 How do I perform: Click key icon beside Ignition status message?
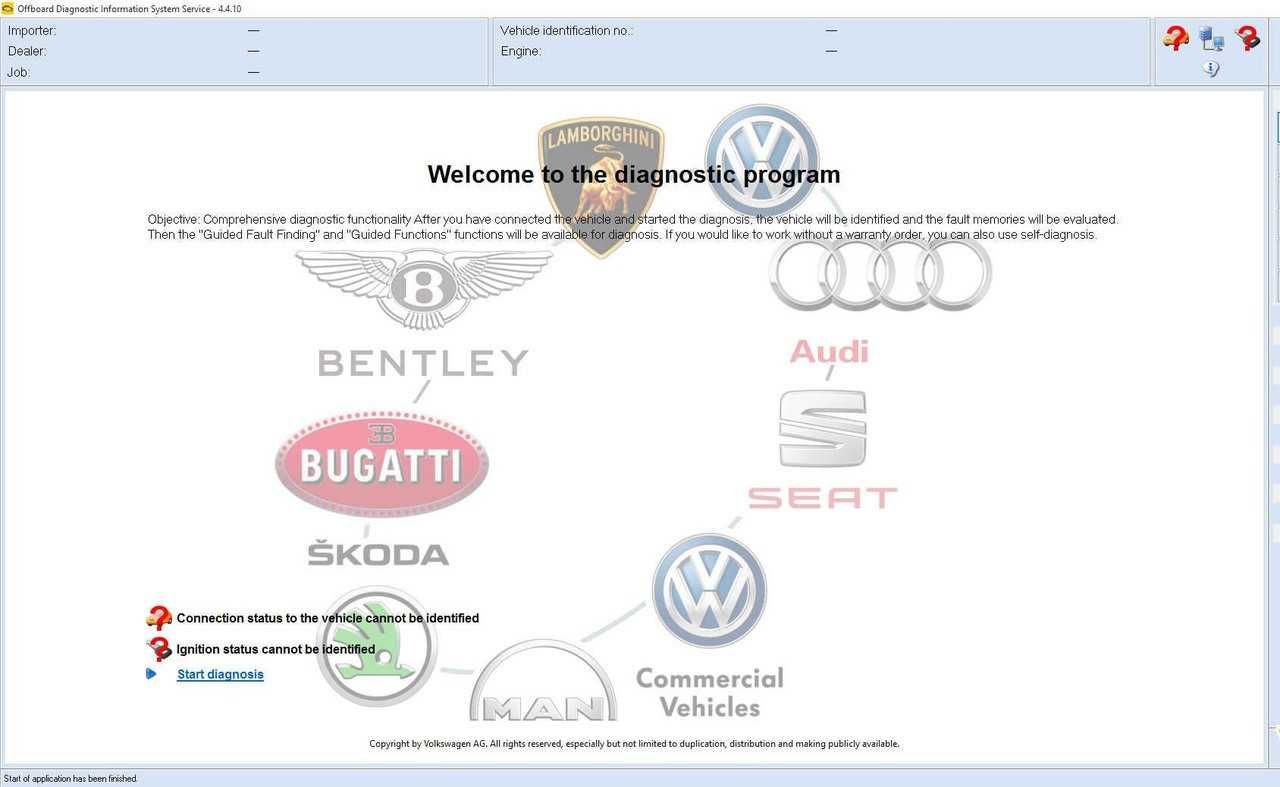(159, 649)
